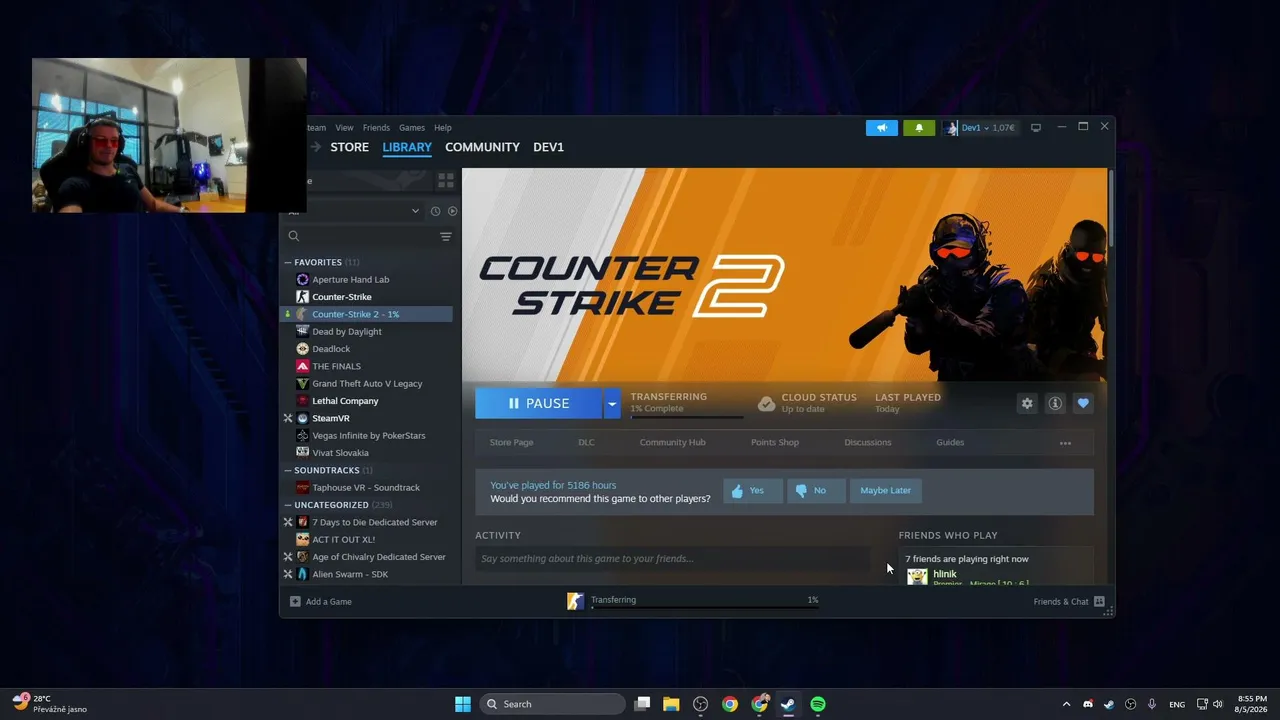Toggle the ready-to-play filter icon
Image resolution: width=1280 pixels, height=720 pixels.
click(x=453, y=211)
